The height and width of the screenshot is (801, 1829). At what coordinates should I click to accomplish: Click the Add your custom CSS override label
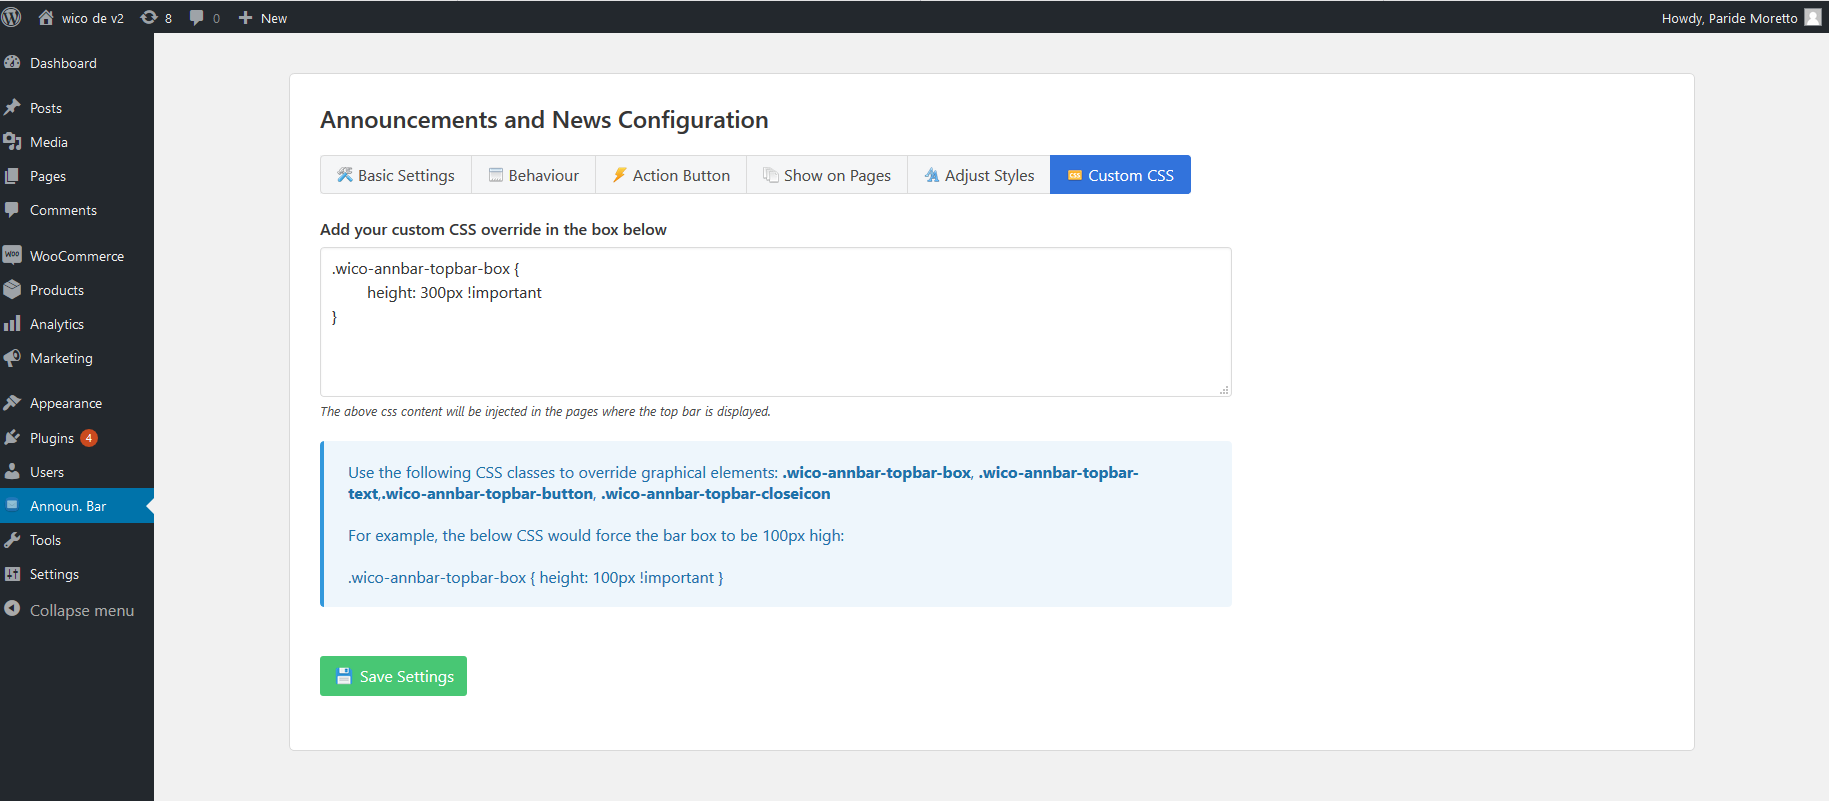[493, 229]
